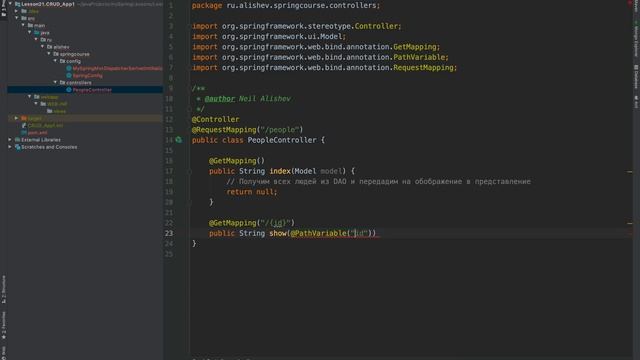Select PeopleController in project tree
This screenshot has height=360, width=640.
[92, 90]
